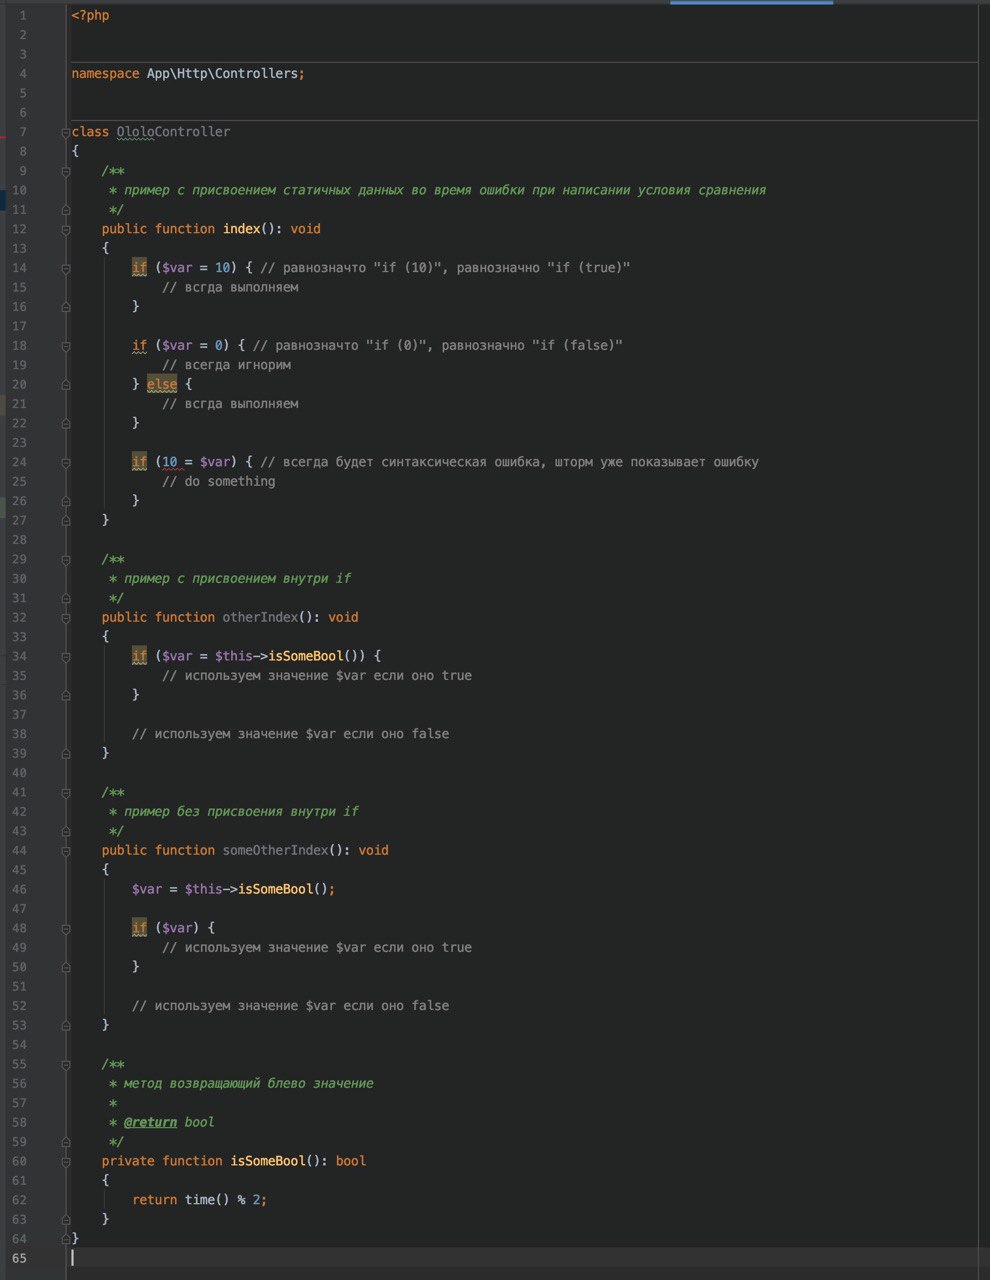Click line number 65 in the gutter
Screen dimensions: 990x1280
pyautogui.click(x=20, y=1259)
